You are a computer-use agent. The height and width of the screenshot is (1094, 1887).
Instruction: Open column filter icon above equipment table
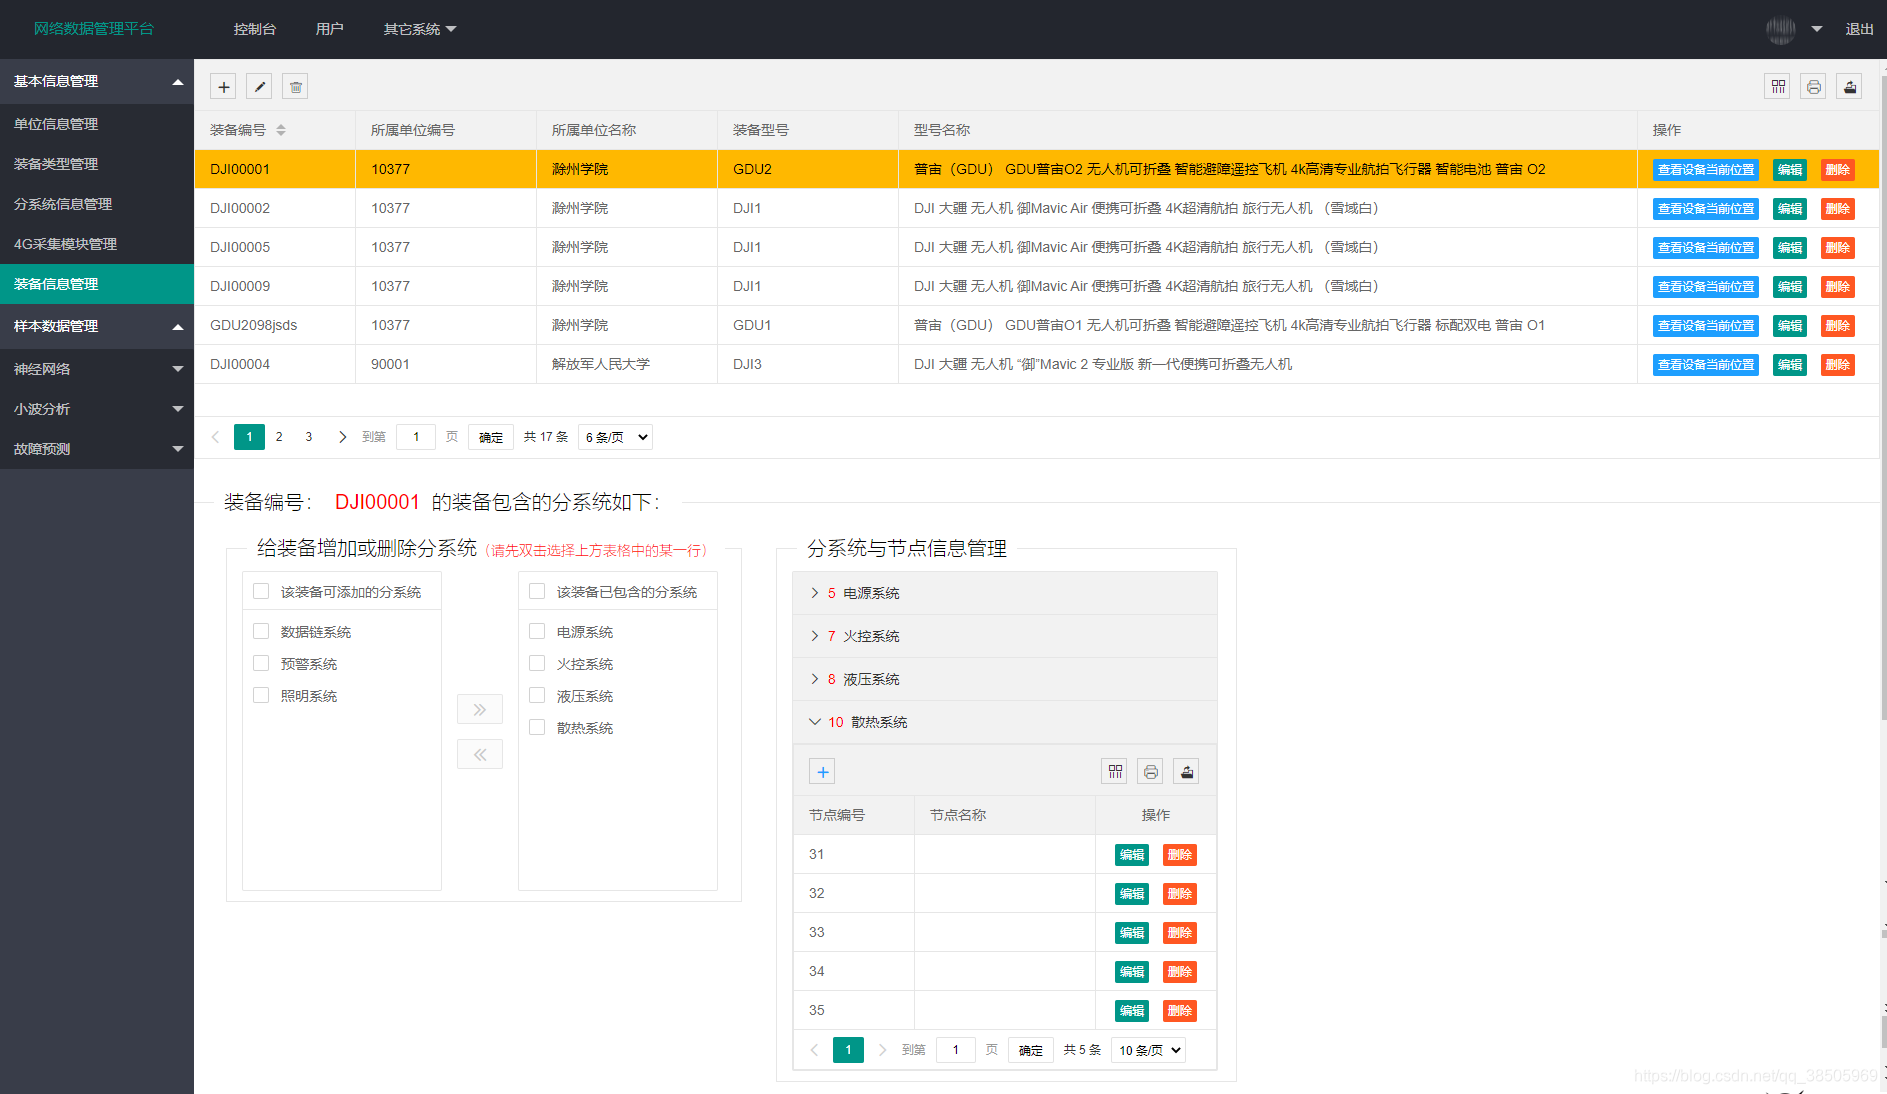point(1777,87)
